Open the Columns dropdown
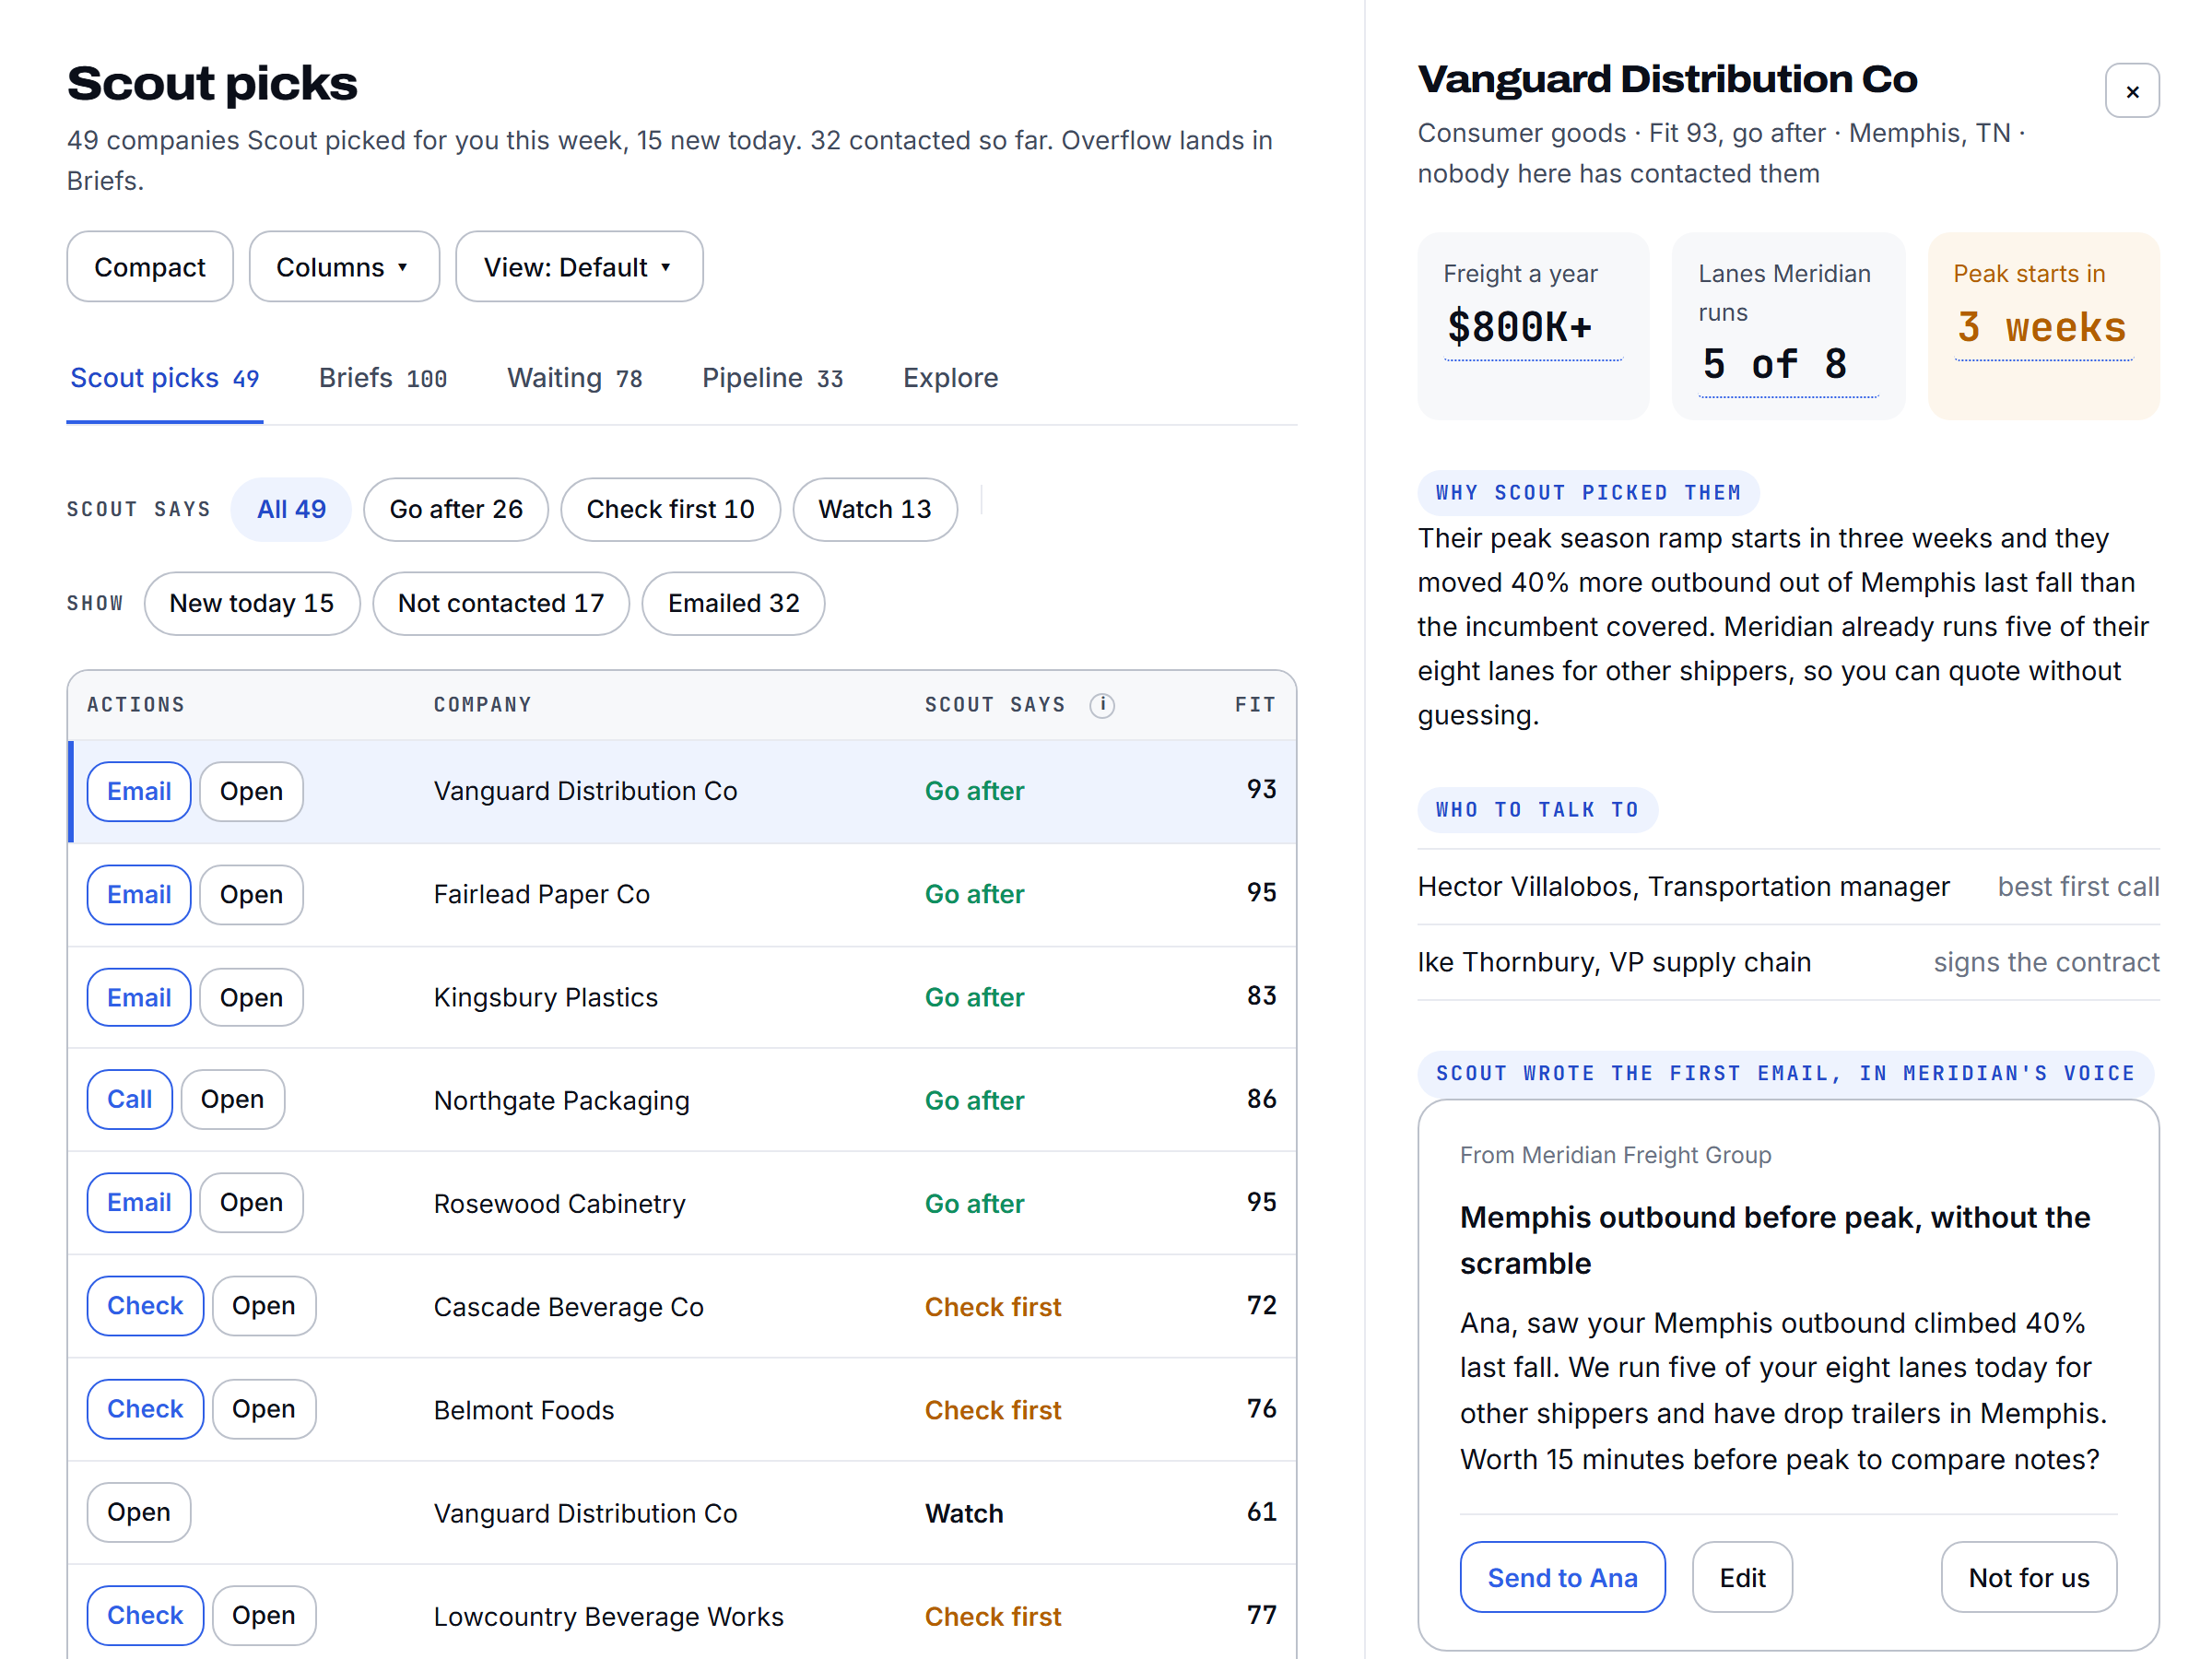This screenshot has width=2212, height=1659. [x=343, y=267]
